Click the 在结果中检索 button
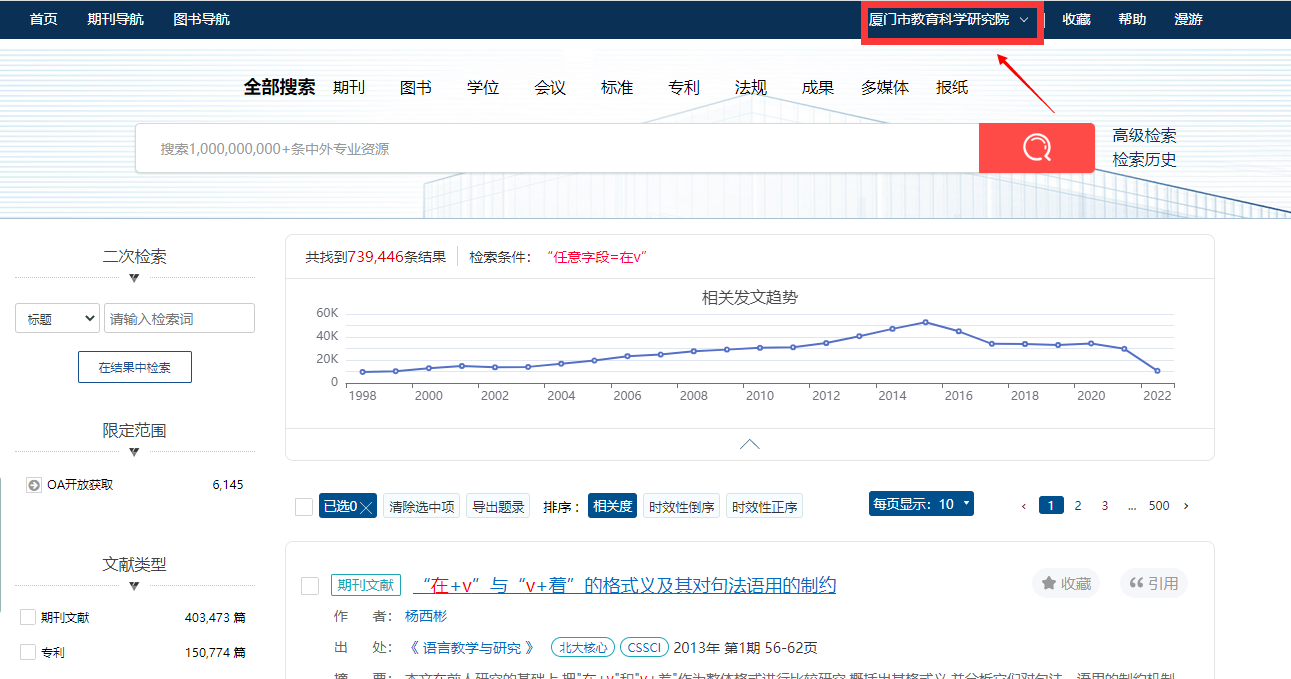The height and width of the screenshot is (679, 1291). pos(135,367)
